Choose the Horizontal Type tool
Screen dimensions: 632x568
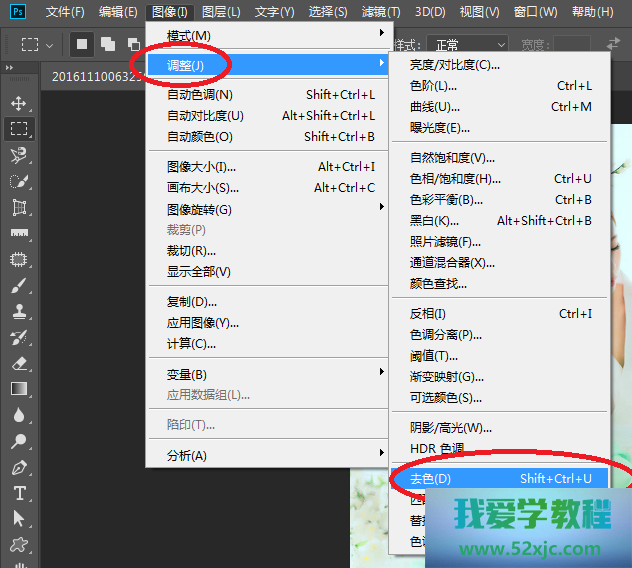(x=19, y=493)
